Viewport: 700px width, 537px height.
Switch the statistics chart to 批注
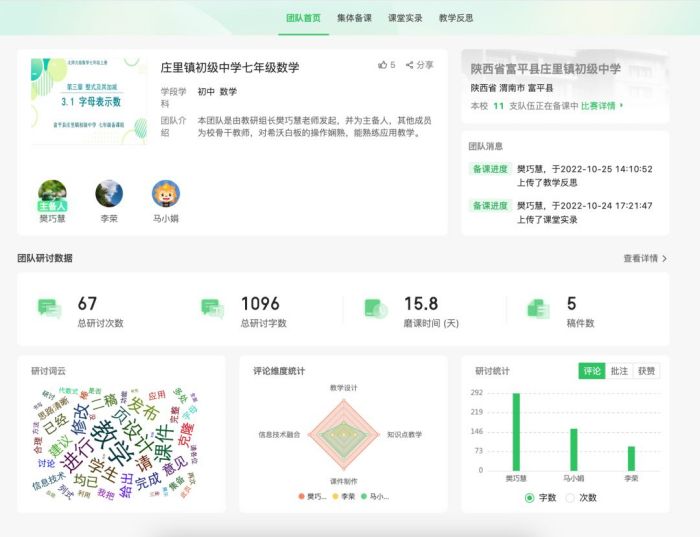coord(619,371)
